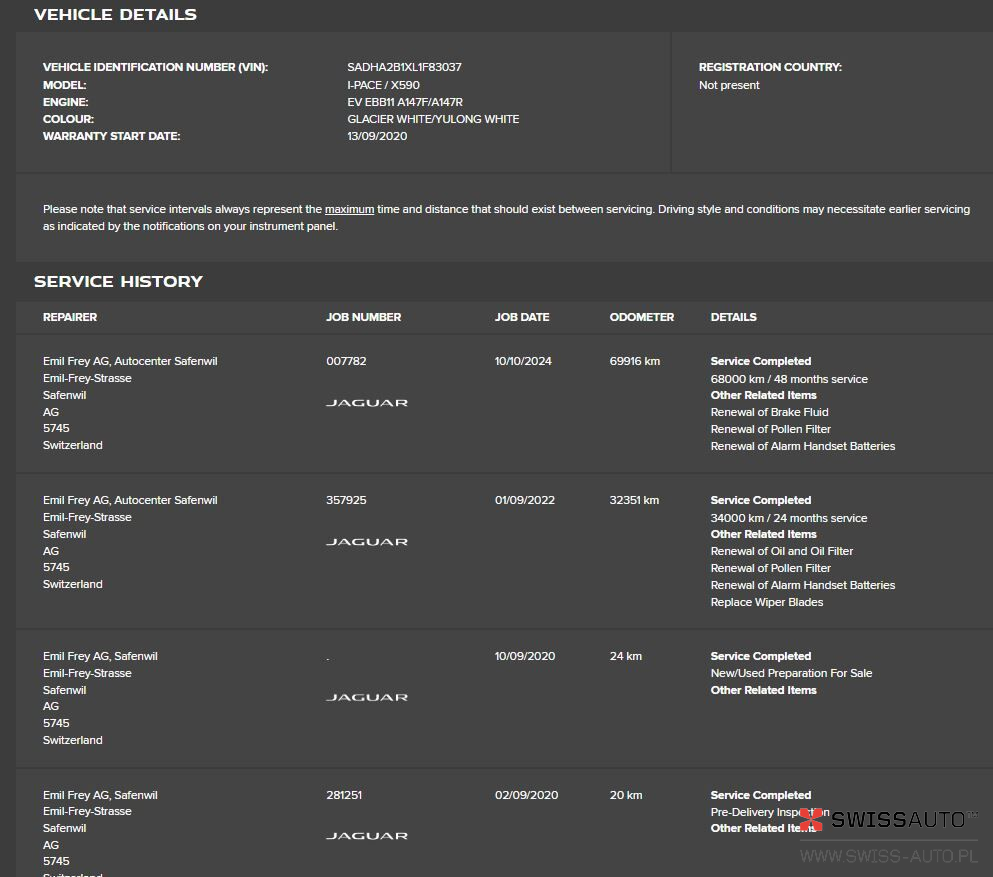Click the Jaguar logo beside job 281251
Screen dimensions: 993x877
[366, 836]
